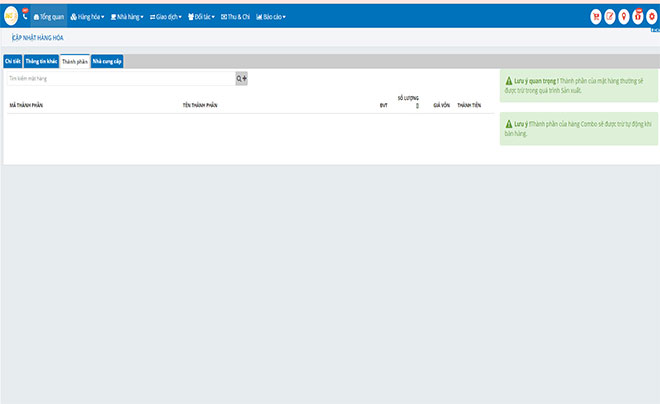Click the app logo in top-left corner

point(9,16)
